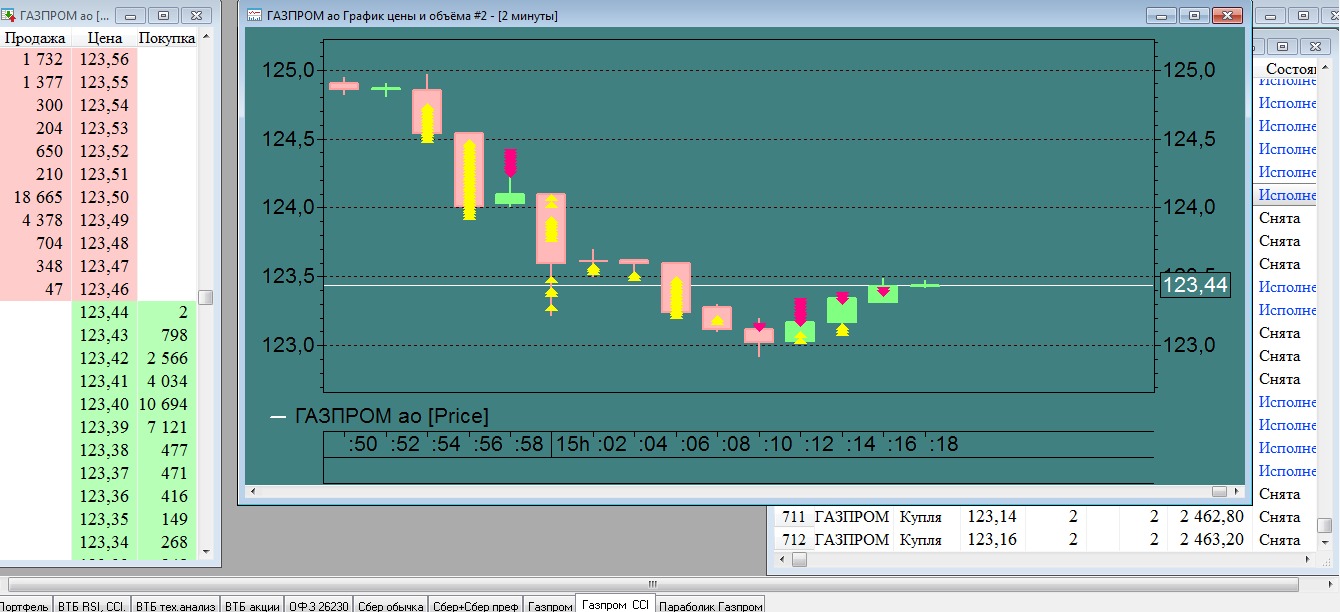
Task: Switch to the Газпром tab
Action: click(549, 605)
